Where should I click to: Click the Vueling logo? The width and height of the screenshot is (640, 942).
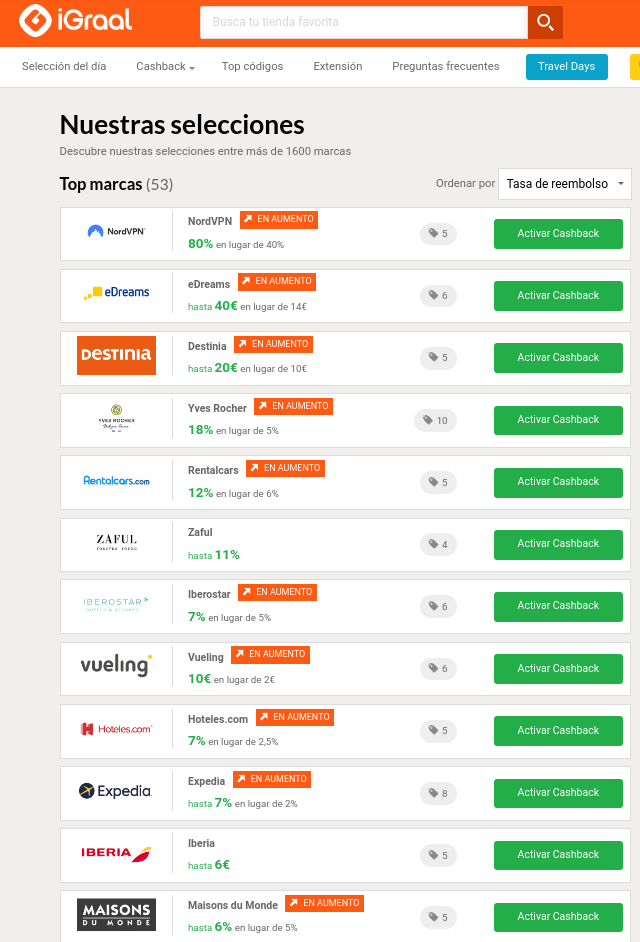click(116, 666)
